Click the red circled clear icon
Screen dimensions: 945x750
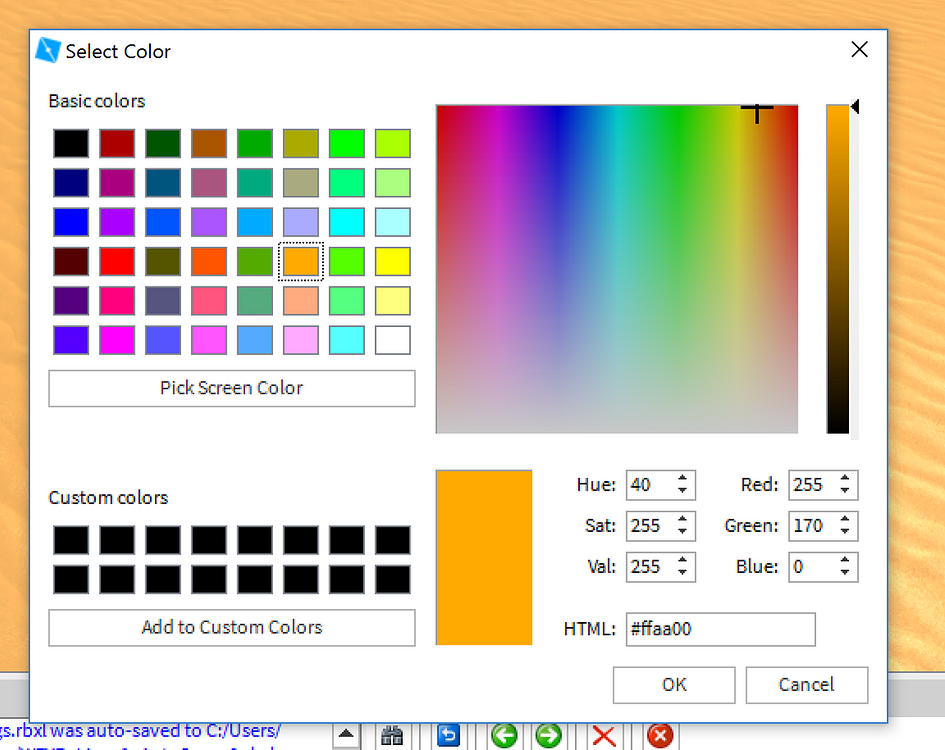(660, 734)
